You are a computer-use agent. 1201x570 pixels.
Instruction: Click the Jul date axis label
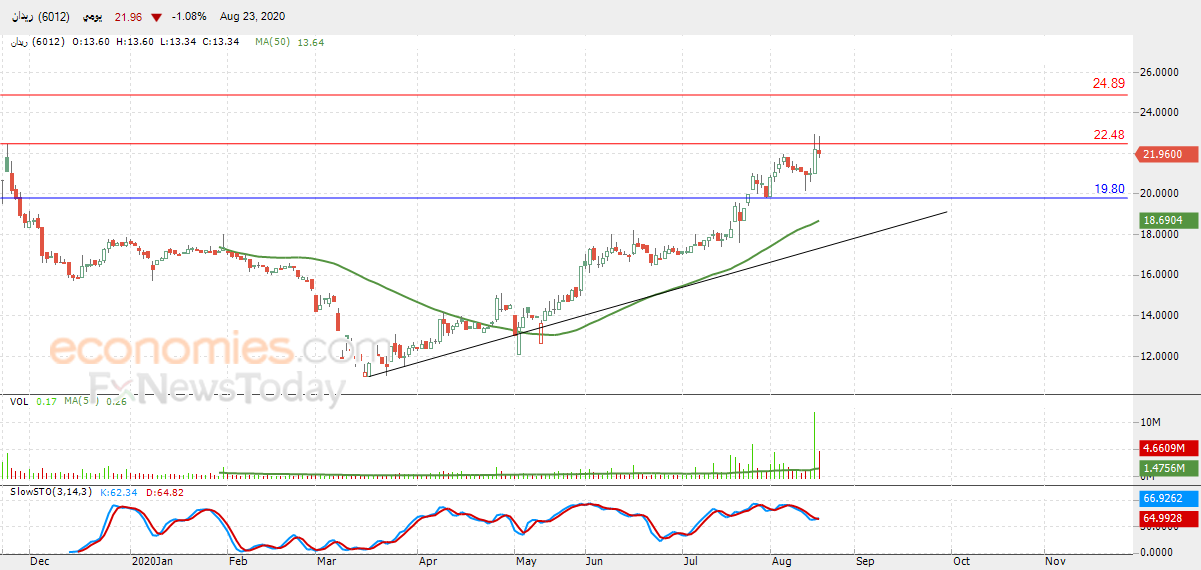click(689, 562)
